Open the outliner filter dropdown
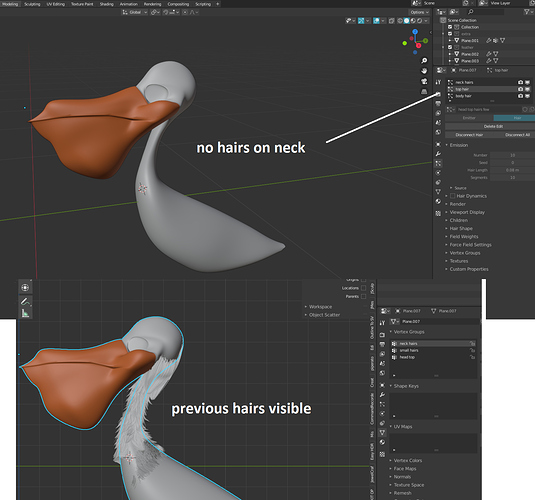Screen dimensions: 535x500 point(528,12)
